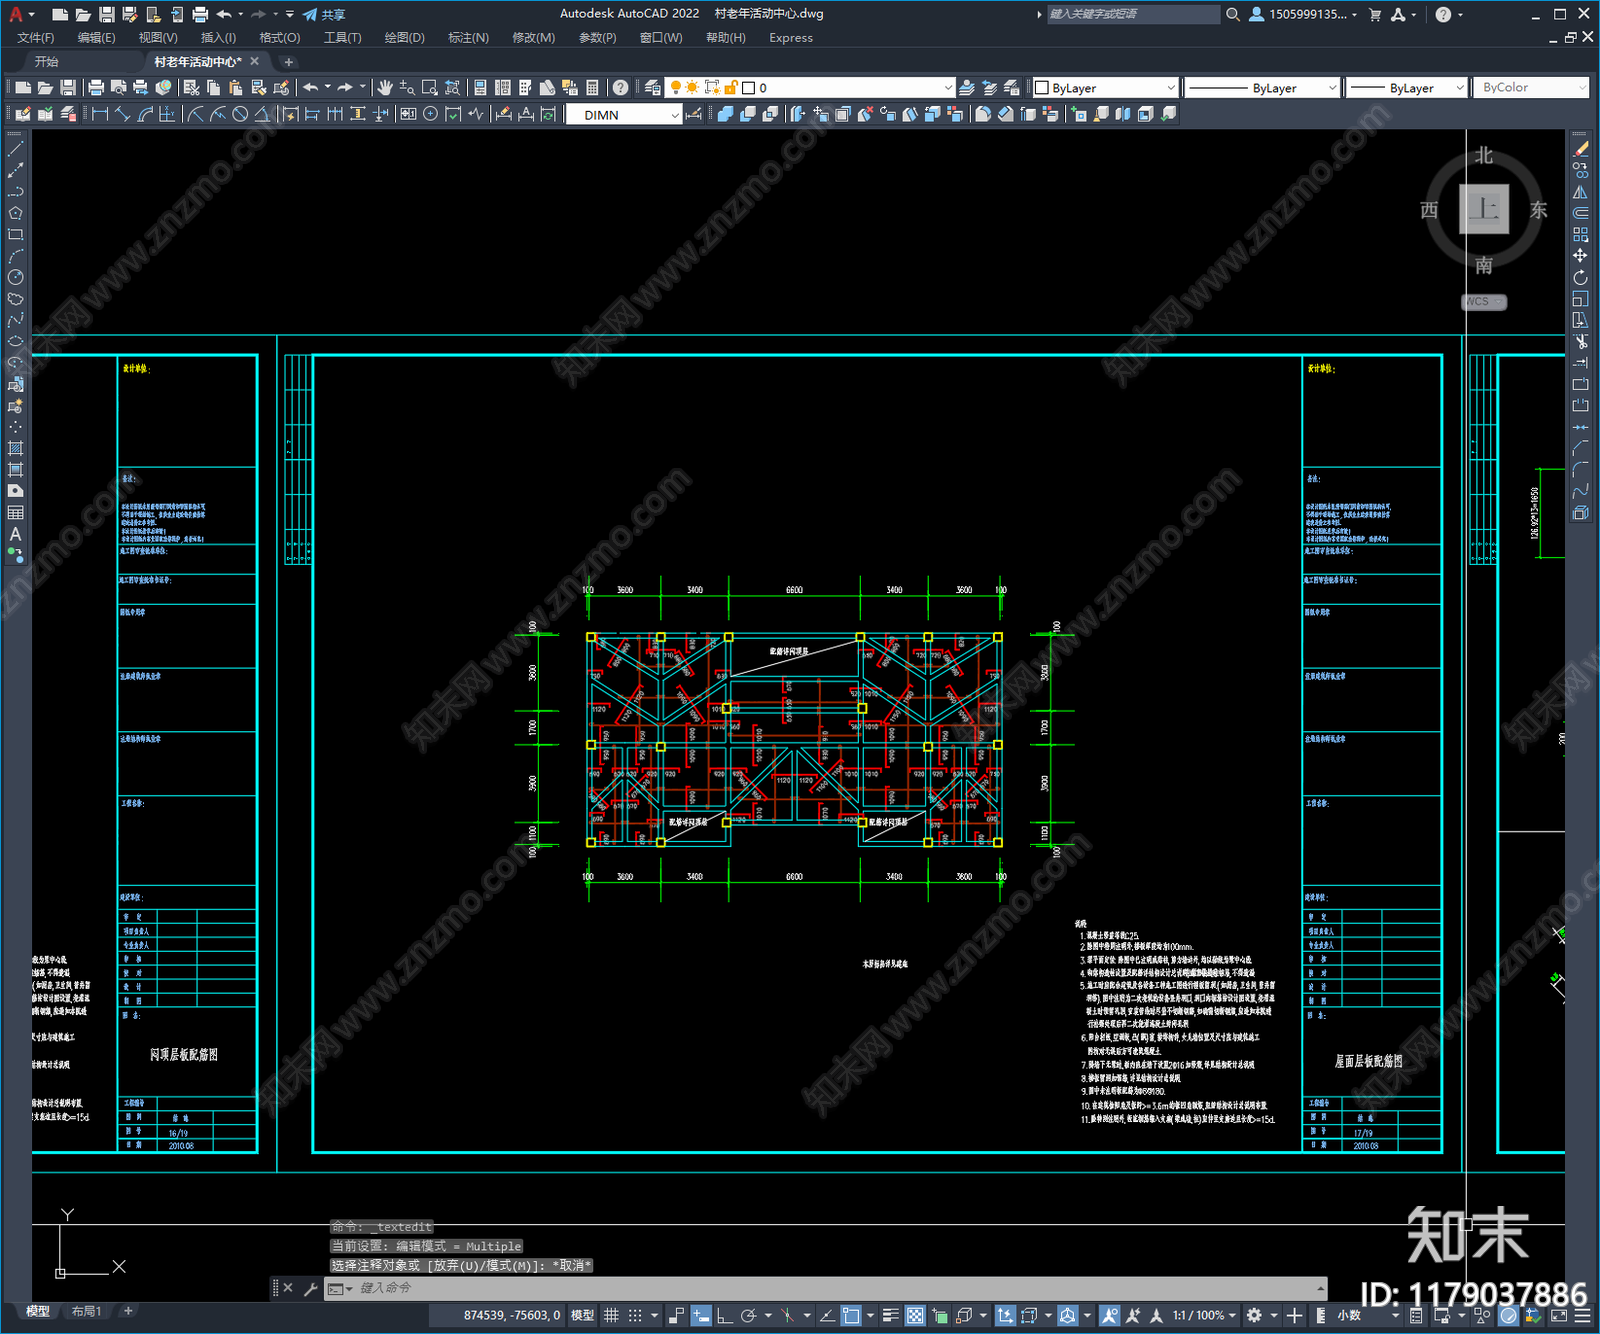Select the Circle tool in draw toolbar
1600x1334 pixels.
[15, 277]
